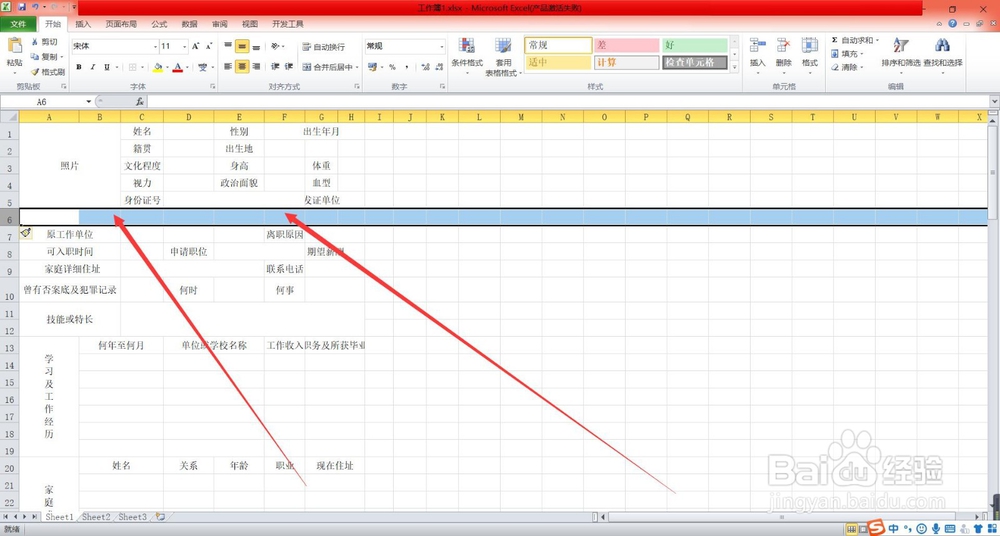Apply comma style number format
This screenshot has width=1000, height=536.
(x=406, y=67)
